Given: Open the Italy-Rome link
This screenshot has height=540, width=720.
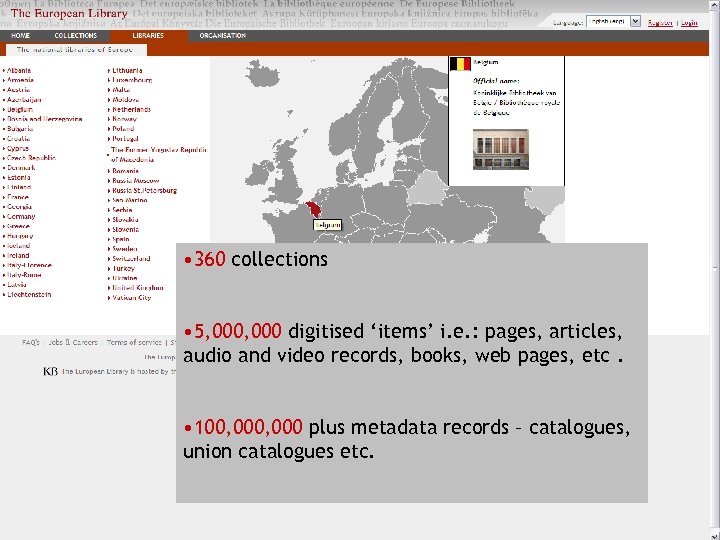Looking at the screenshot, I should [x=24, y=275].
